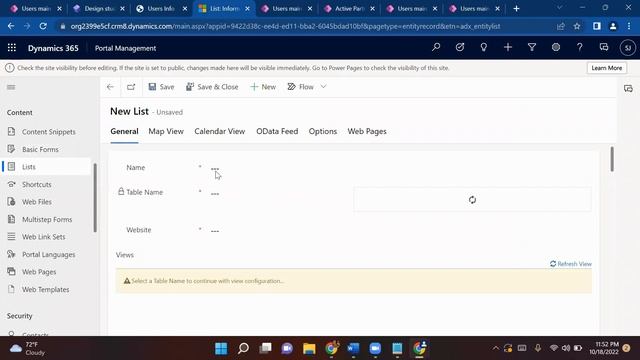Image resolution: width=640 pixels, height=360 pixels.
Task: Bookmark this page with the star icon
Action: tap(577, 26)
